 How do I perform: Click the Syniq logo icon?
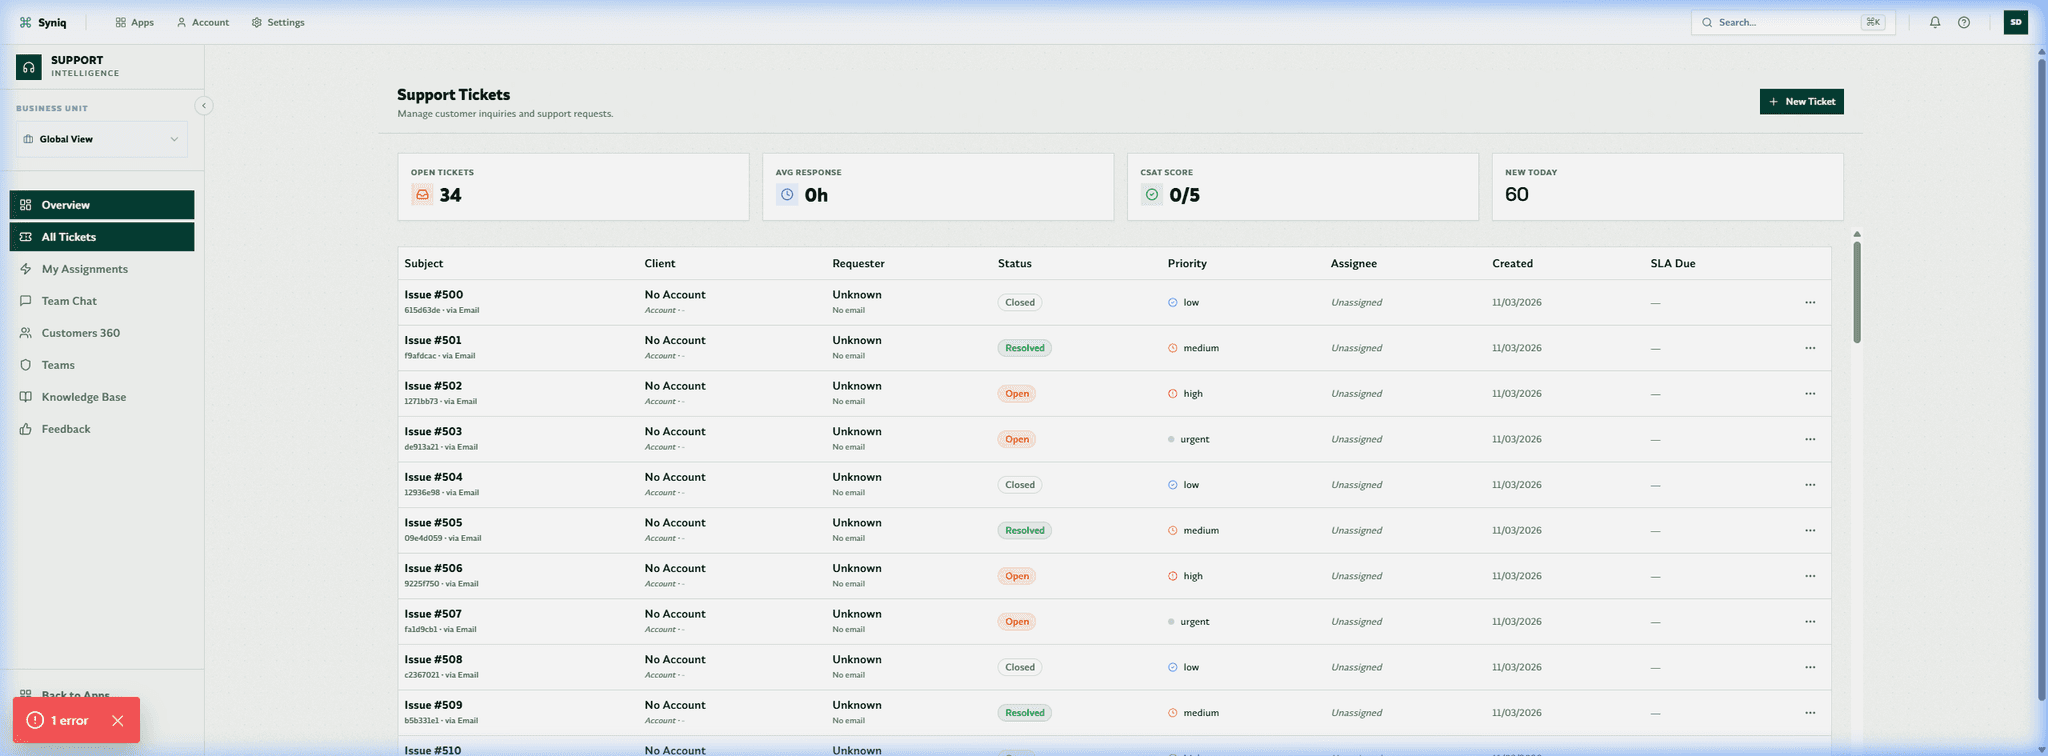(x=26, y=22)
